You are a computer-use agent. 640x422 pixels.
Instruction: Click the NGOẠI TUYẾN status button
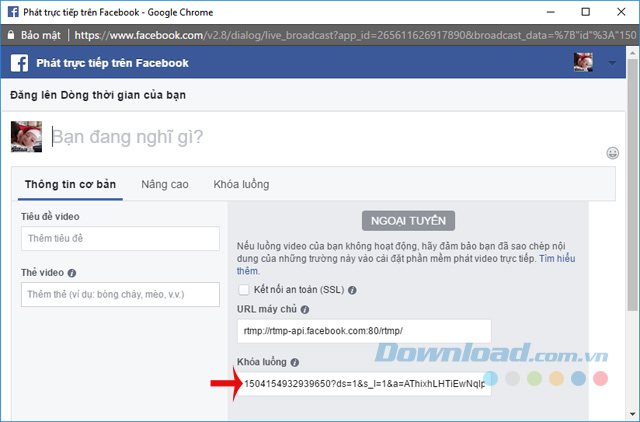pyautogui.click(x=408, y=221)
